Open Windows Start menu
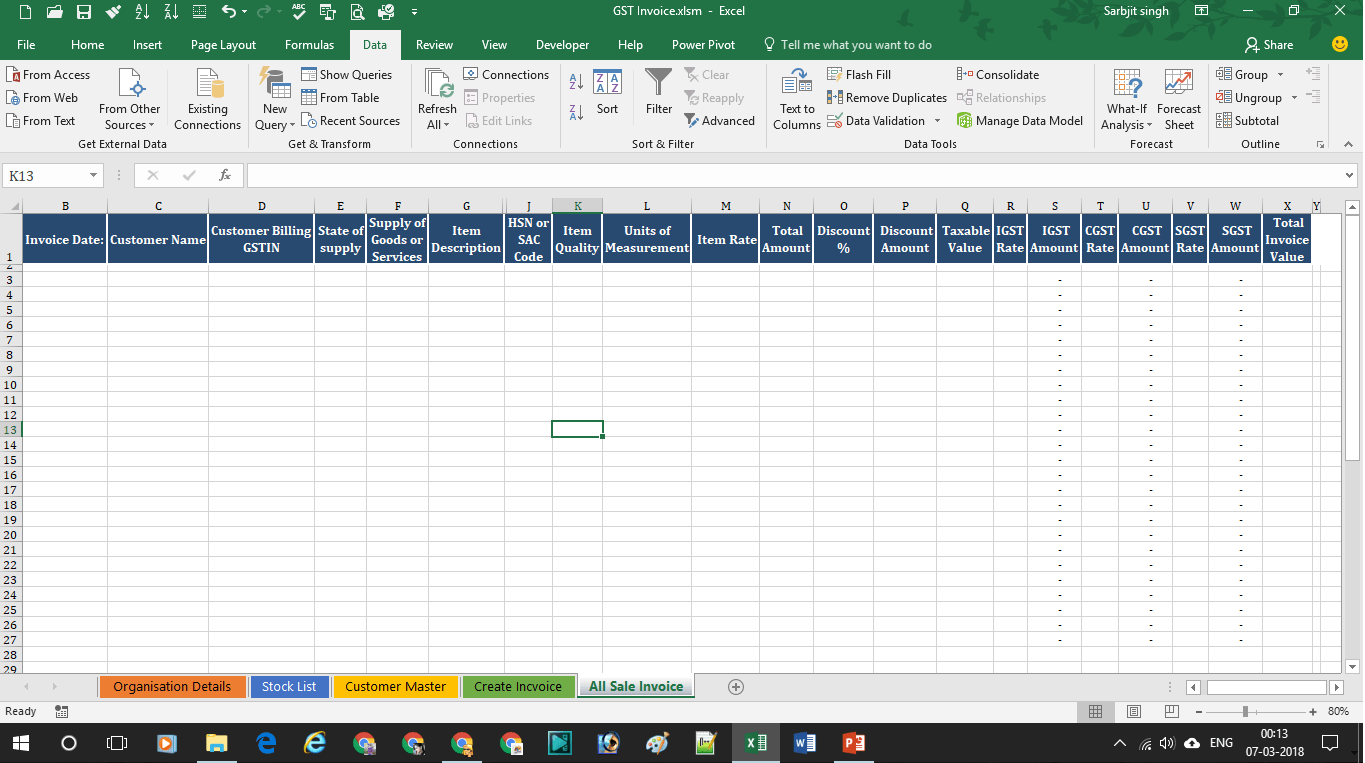Viewport: 1365px width, 763px height. pos(20,743)
